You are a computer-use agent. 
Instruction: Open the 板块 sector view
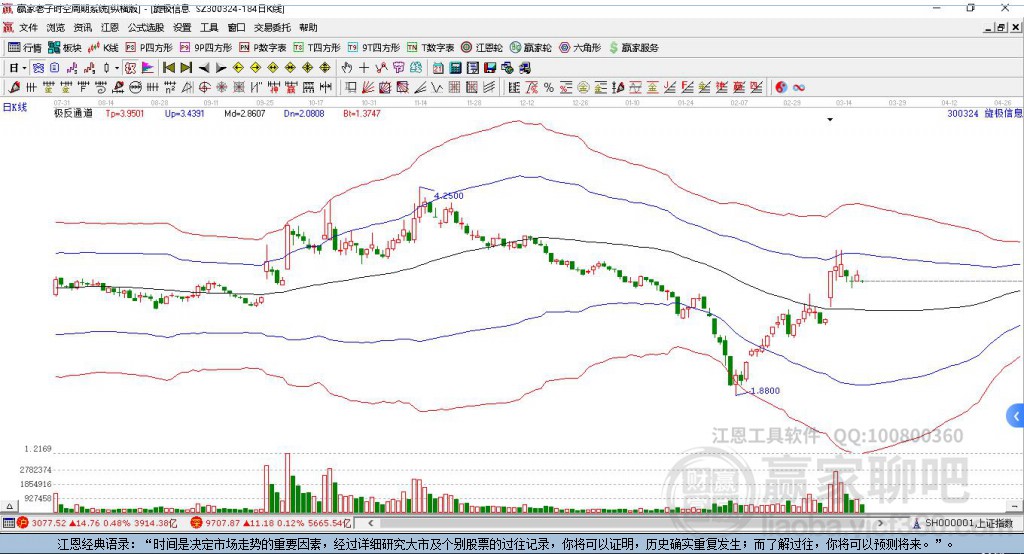(x=65, y=48)
